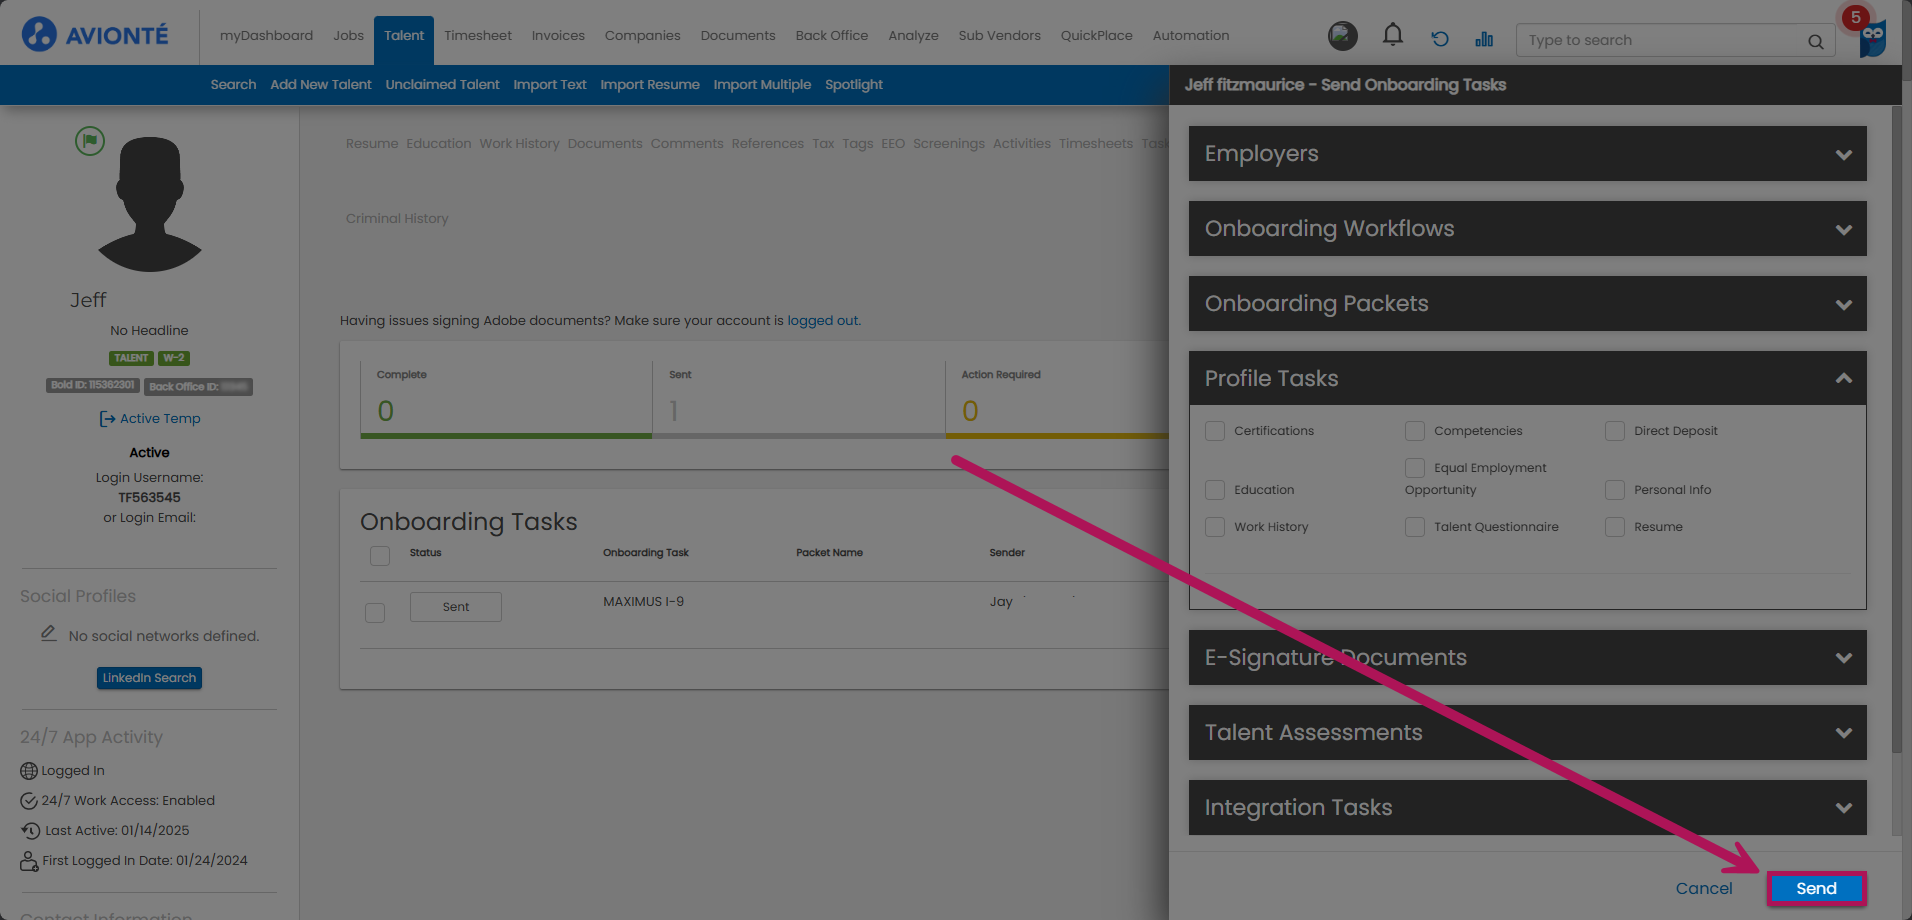Click the Cancel link
This screenshot has height=920, width=1912.
(x=1704, y=888)
